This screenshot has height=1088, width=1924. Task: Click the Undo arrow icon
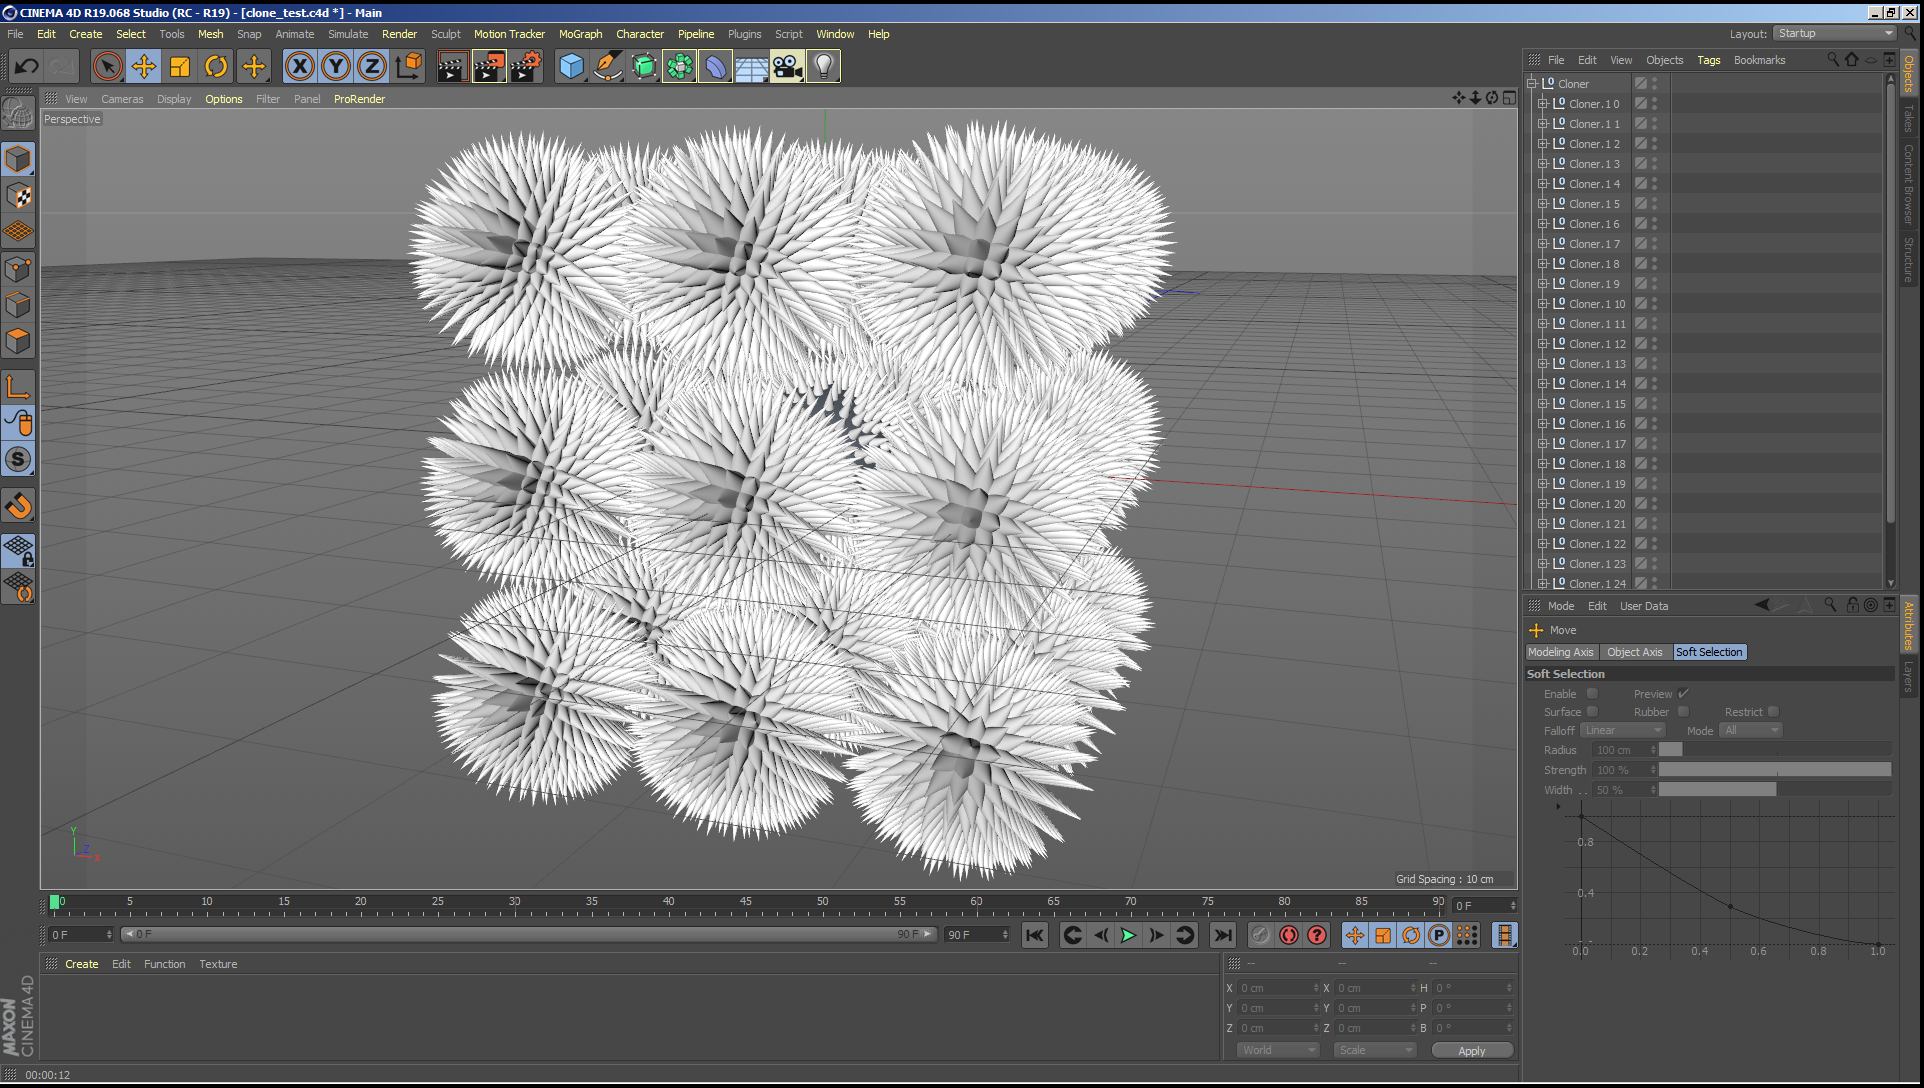[27, 67]
